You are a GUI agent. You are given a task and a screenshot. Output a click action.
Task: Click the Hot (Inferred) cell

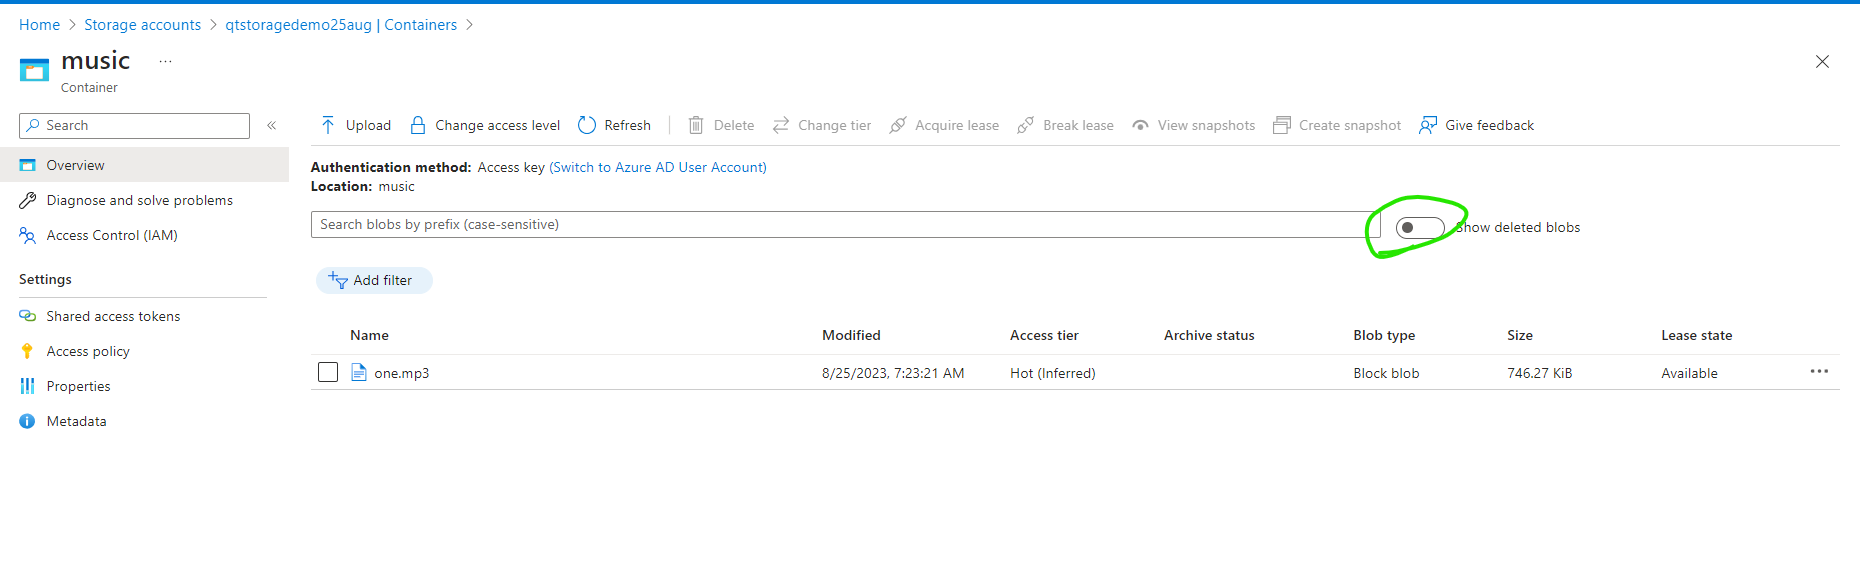pos(1053,373)
